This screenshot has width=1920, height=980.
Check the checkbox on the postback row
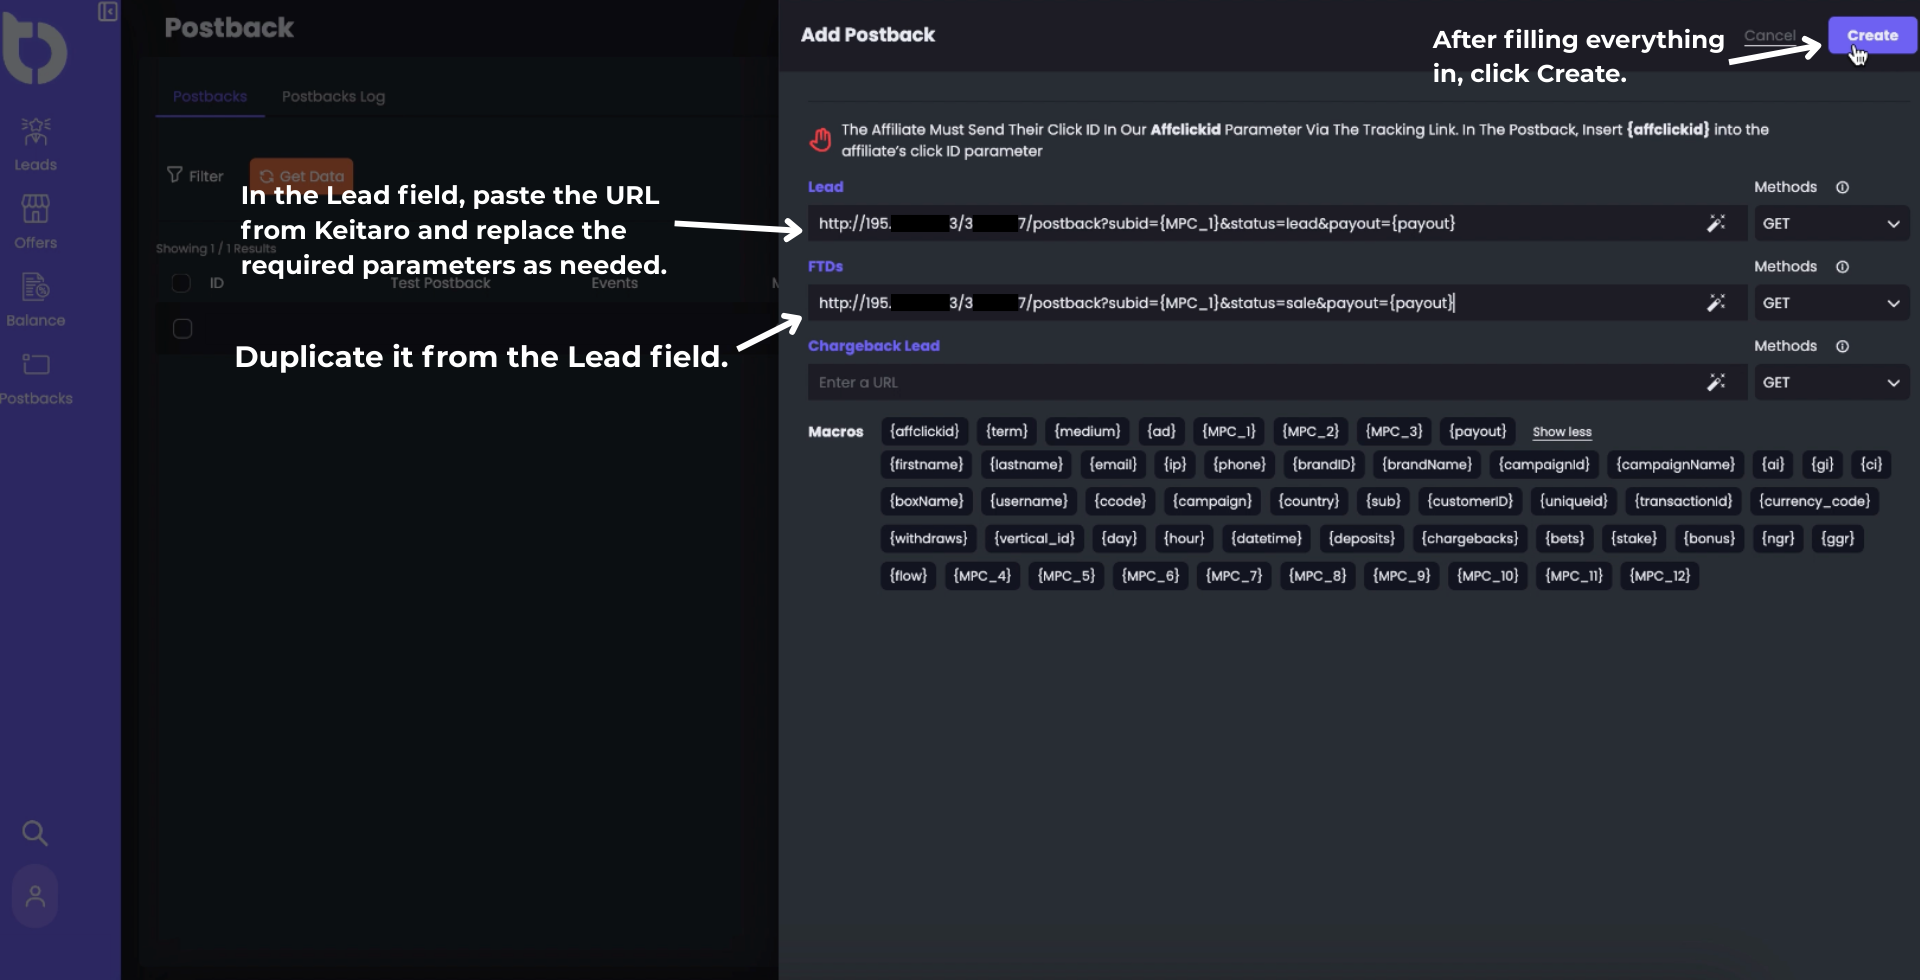181,328
